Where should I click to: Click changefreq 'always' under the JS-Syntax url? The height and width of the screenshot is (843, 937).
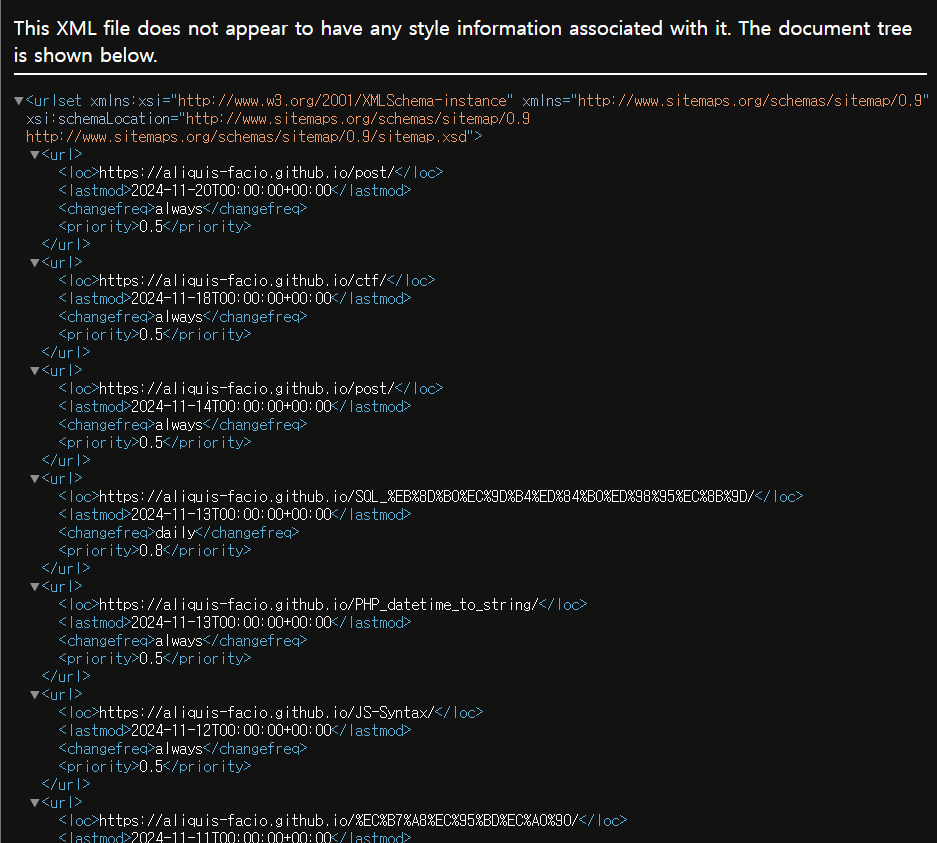tap(183, 749)
